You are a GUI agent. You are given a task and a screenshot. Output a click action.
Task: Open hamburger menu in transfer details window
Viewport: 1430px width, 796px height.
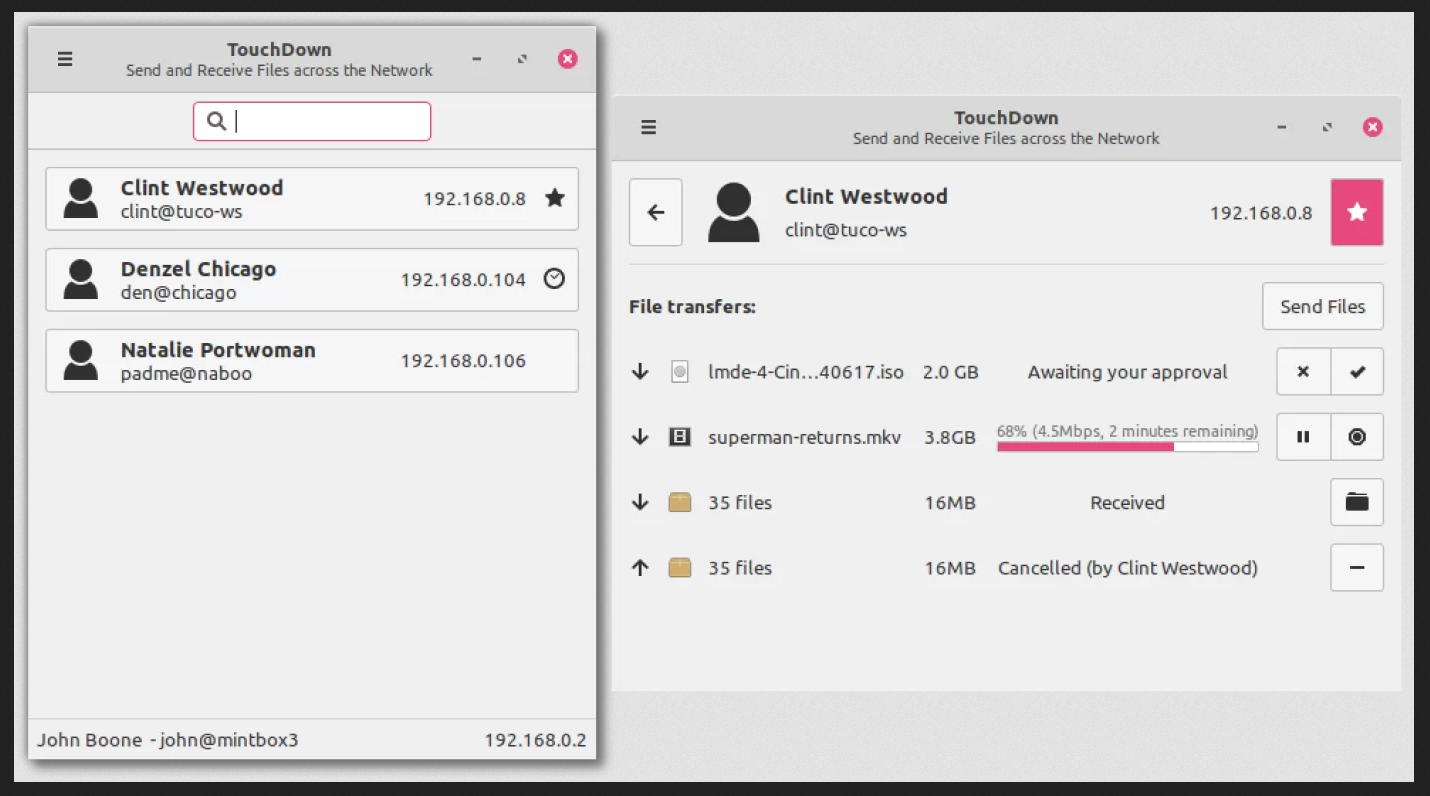[648, 127]
